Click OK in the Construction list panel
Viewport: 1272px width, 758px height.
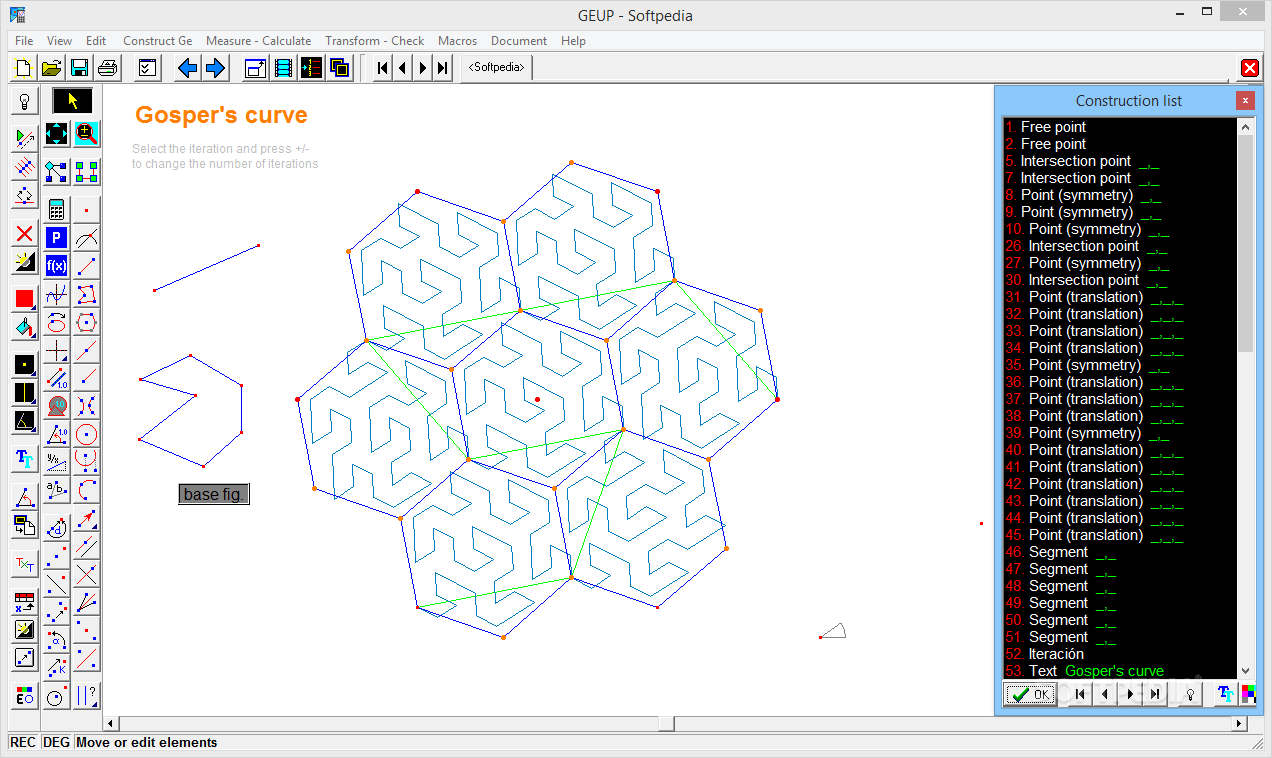tap(1030, 694)
